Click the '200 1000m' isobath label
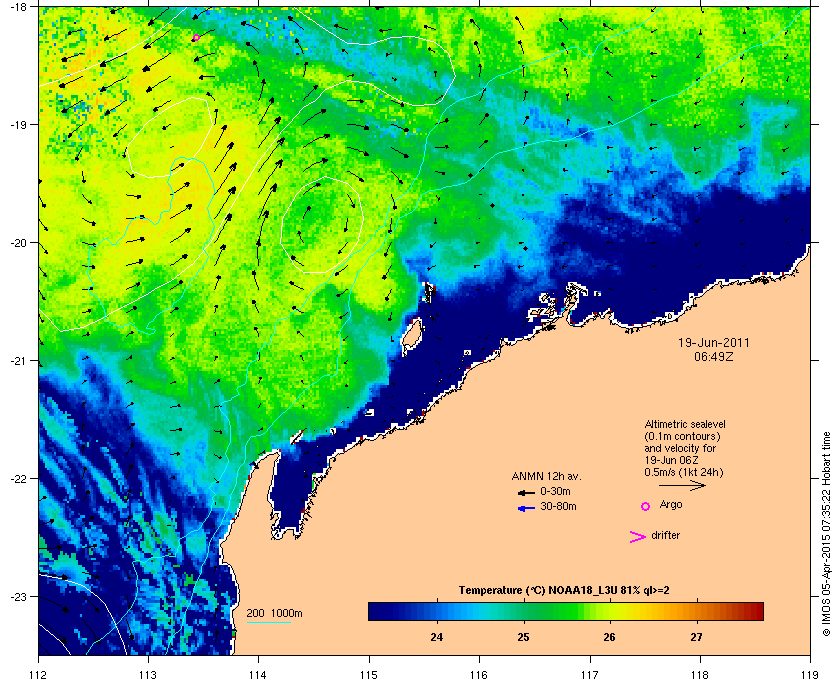Image resolution: width=840 pixels, height=680 pixels. [x=274, y=614]
